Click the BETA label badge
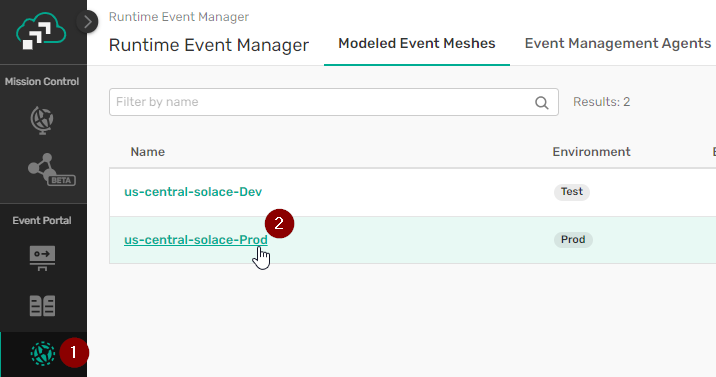 click(61, 180)
